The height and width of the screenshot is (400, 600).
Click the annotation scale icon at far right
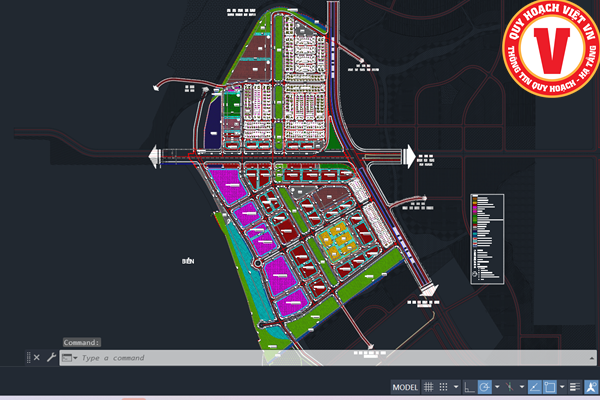tap(591, 387)
